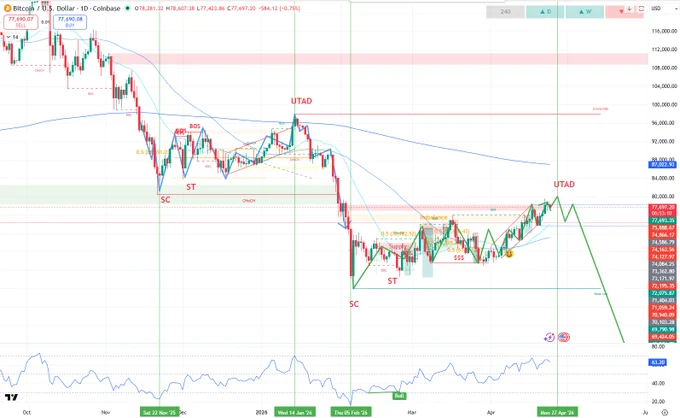Click the green Bull tag on RSI pane
The height and width of the screenshot is (418, 680).
coord(399,395)
